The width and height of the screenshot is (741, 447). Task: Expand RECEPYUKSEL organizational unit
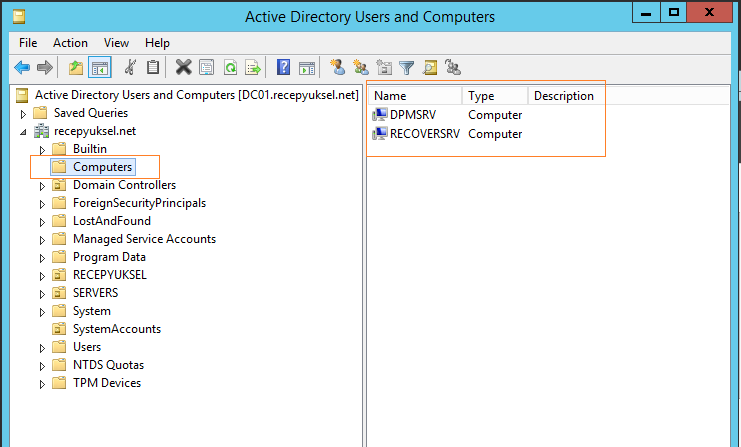(x=42, y=276)
